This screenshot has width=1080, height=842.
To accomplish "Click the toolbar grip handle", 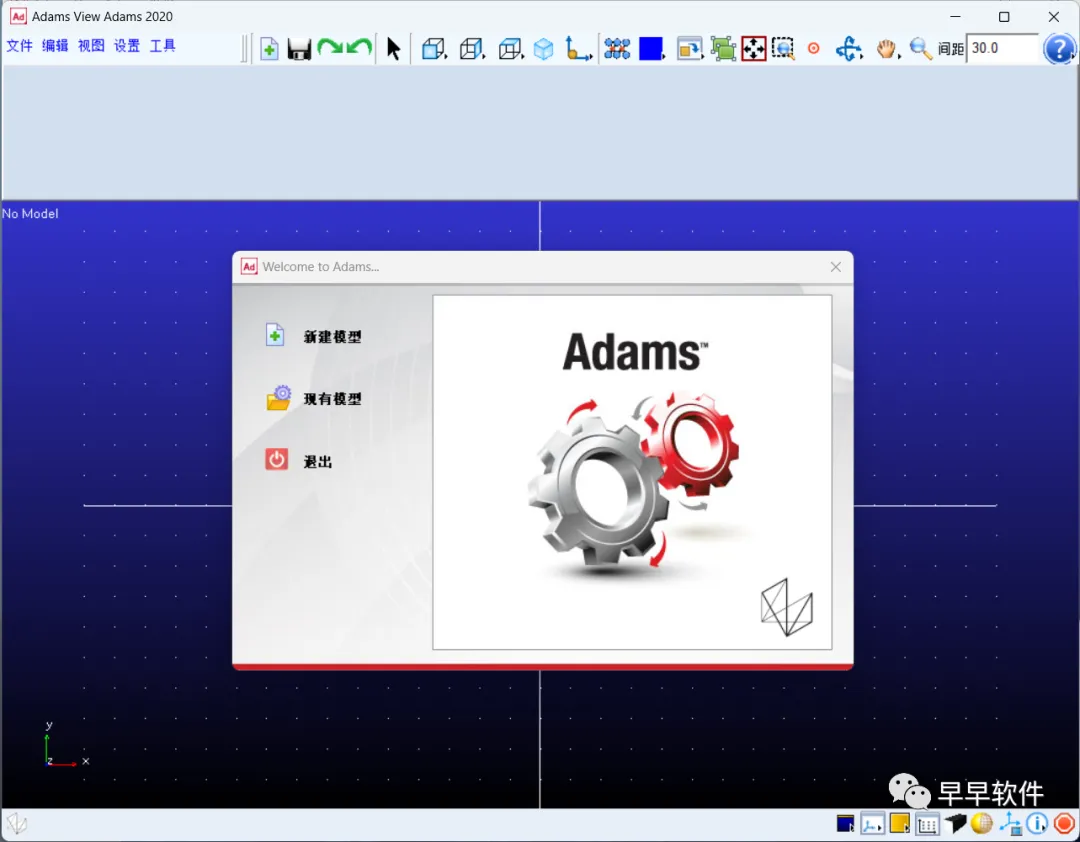I will 244,49.
